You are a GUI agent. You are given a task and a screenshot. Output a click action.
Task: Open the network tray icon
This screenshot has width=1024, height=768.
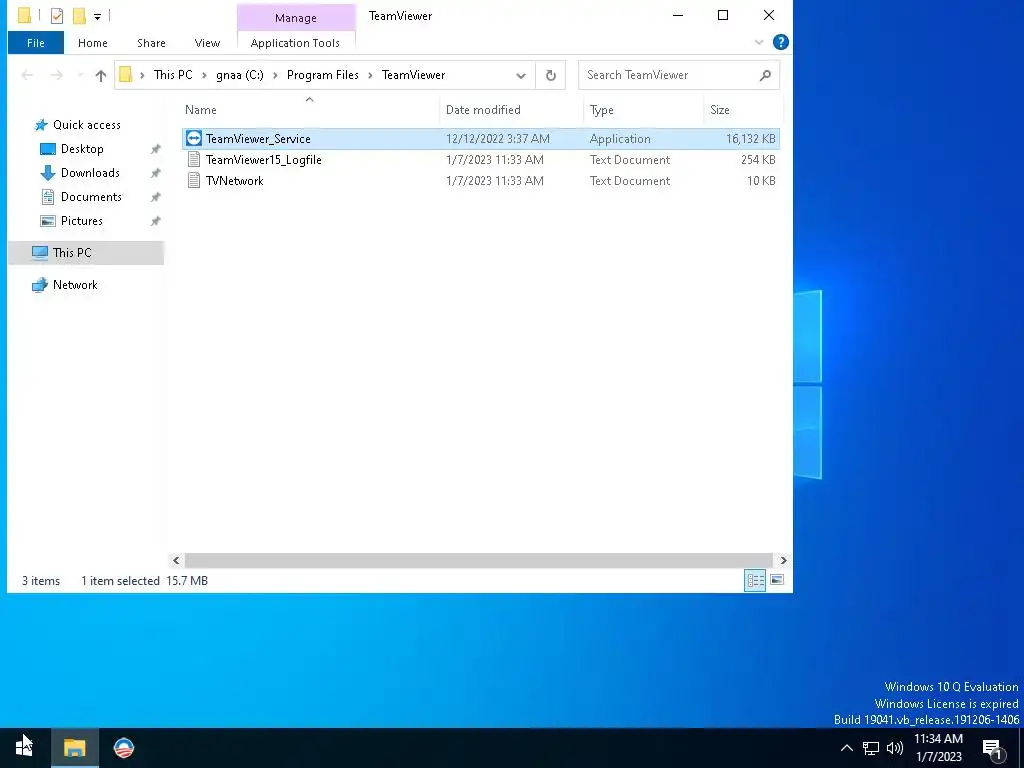(x=871, y=748)
